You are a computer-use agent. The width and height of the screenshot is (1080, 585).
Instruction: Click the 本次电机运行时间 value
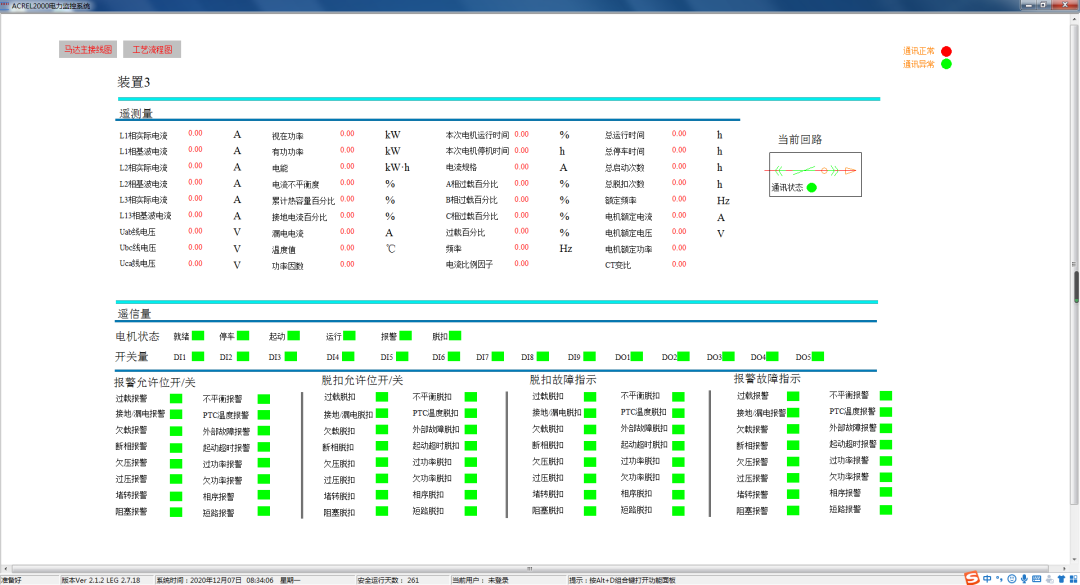point(521,134)
